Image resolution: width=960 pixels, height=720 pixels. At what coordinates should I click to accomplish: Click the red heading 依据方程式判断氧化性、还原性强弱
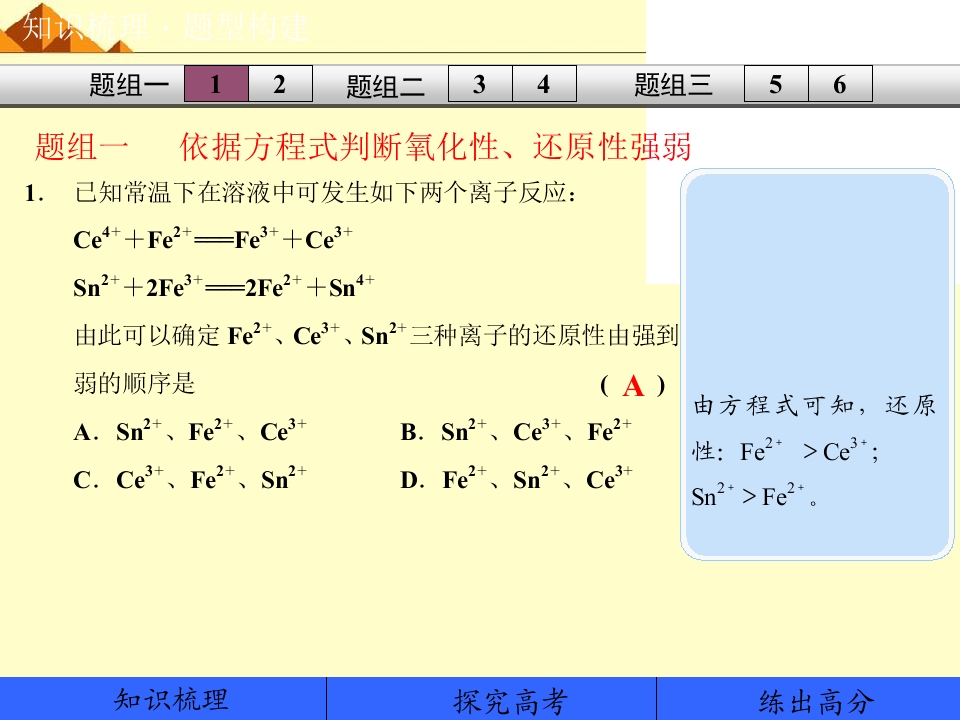pos(435,147)
